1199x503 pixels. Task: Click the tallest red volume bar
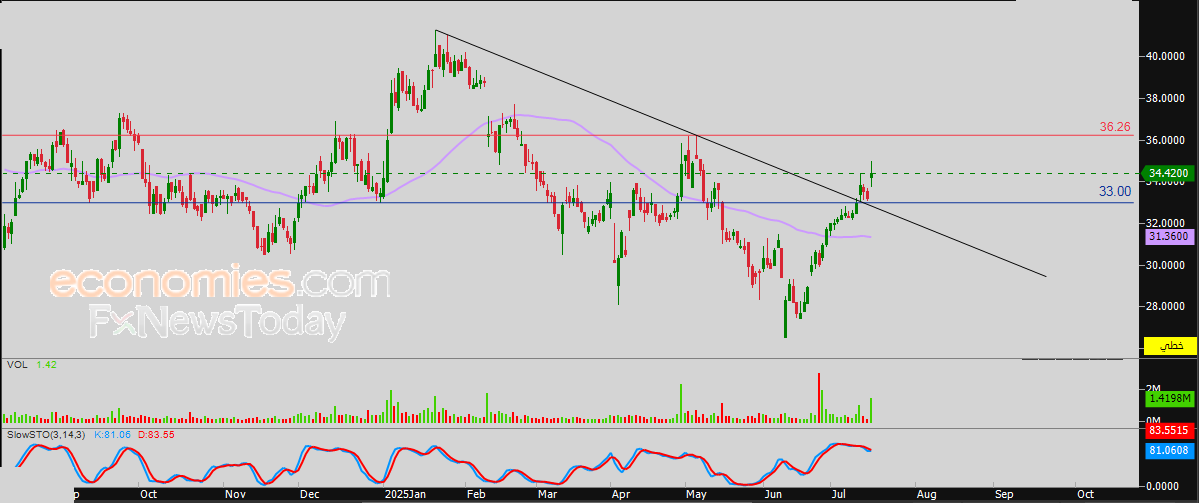(819, 398)
